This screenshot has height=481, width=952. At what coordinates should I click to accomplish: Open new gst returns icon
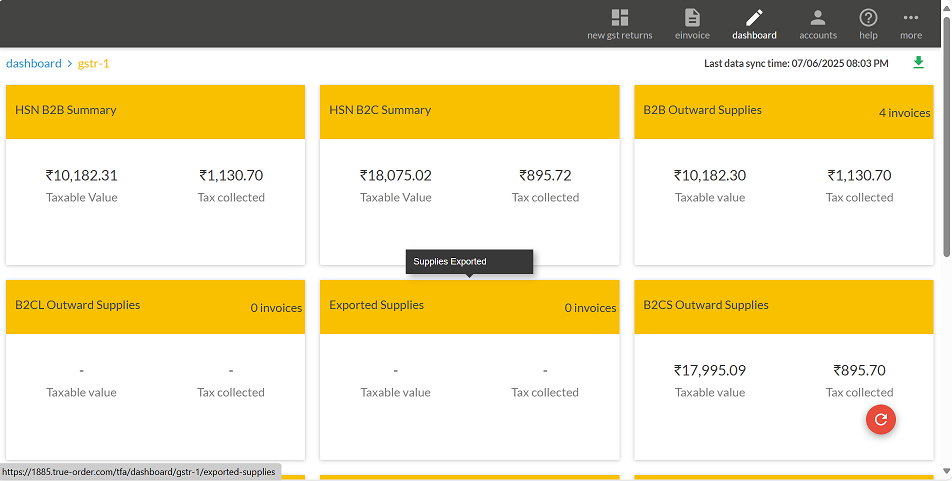coord(619,18)
